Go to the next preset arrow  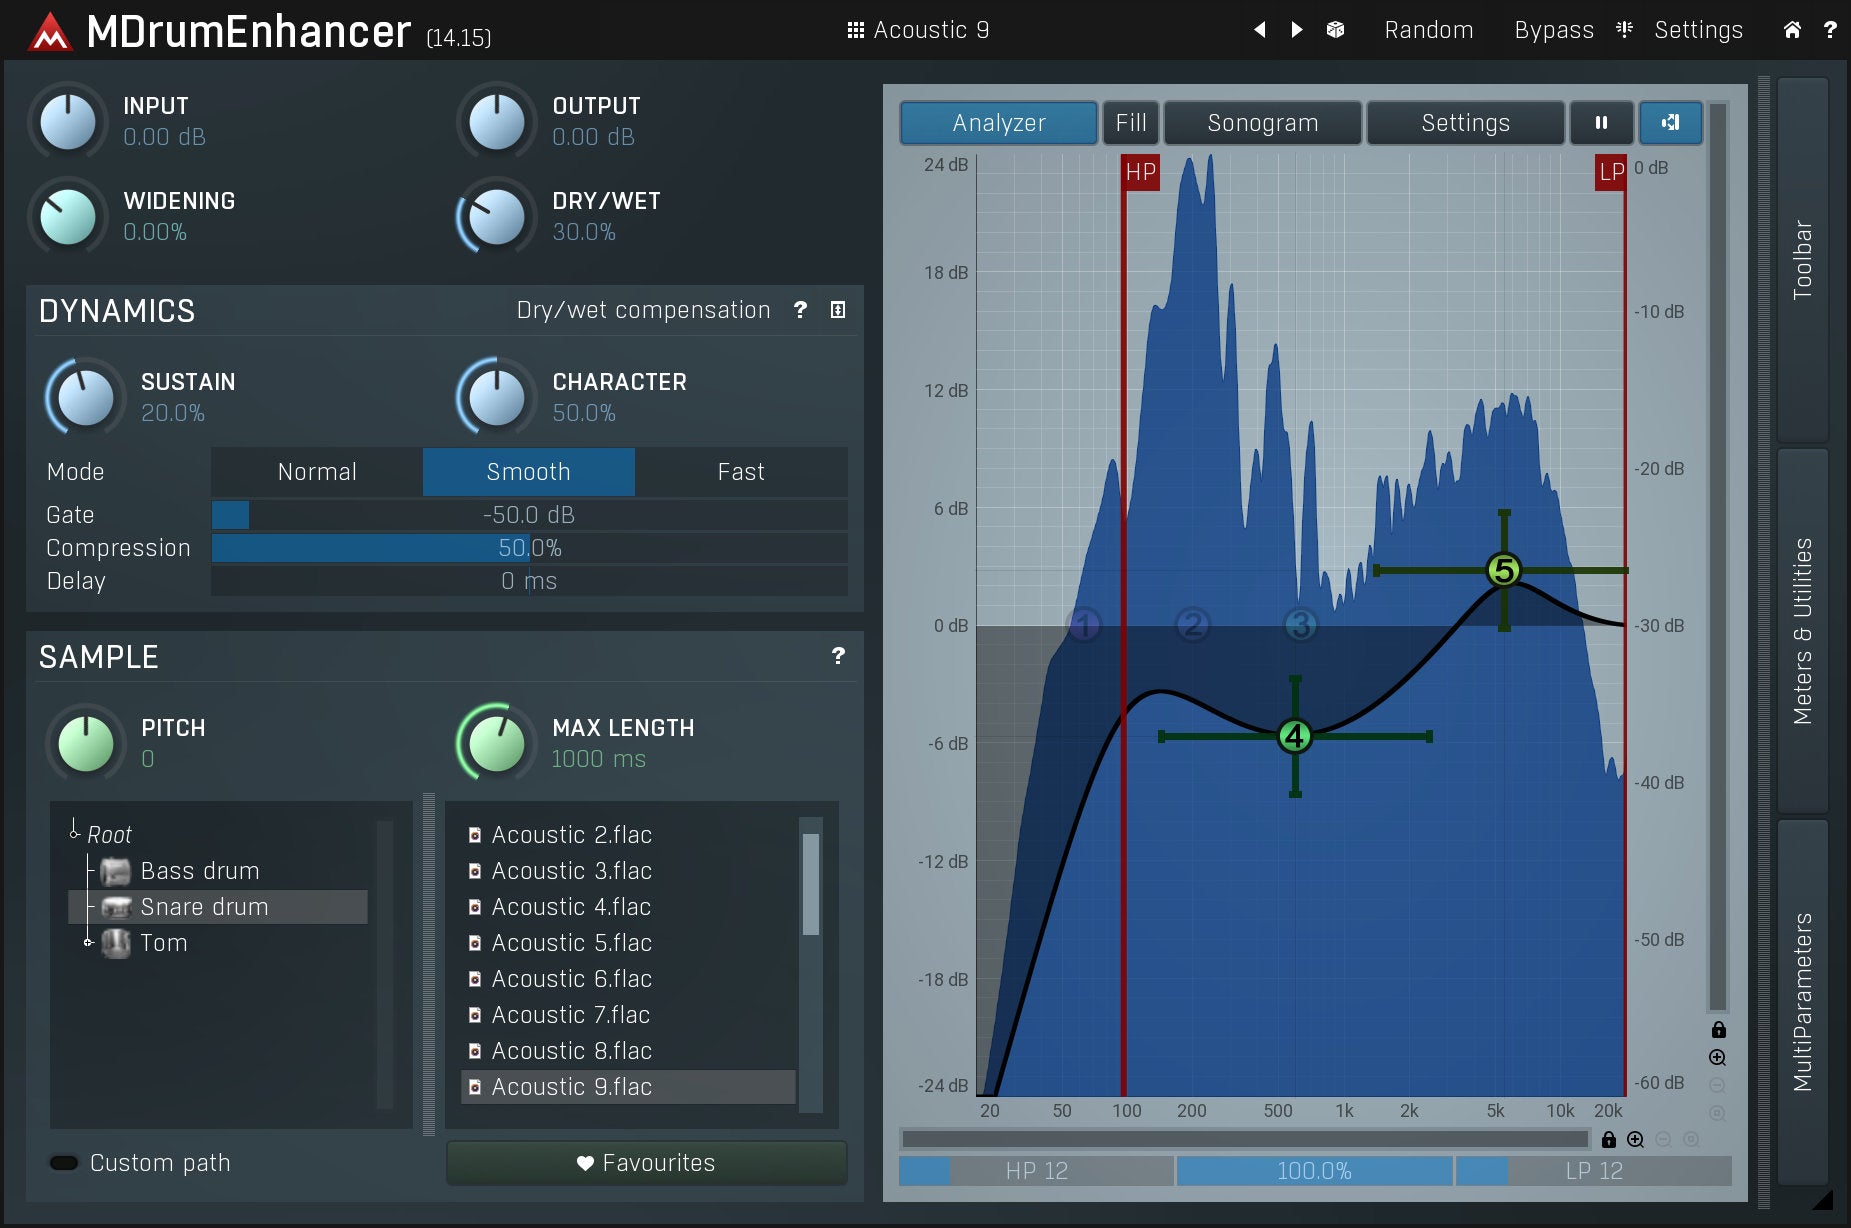pos(1297,30)
